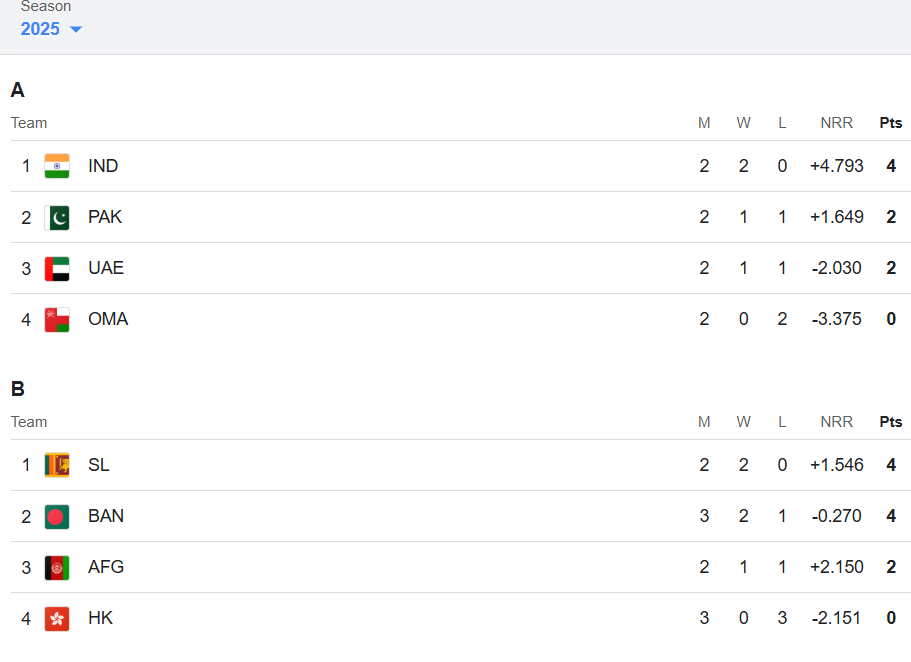The width and height of the screenshot is (911, 662).
Task: Click the W column header in Group B
Action: point(743,421)
